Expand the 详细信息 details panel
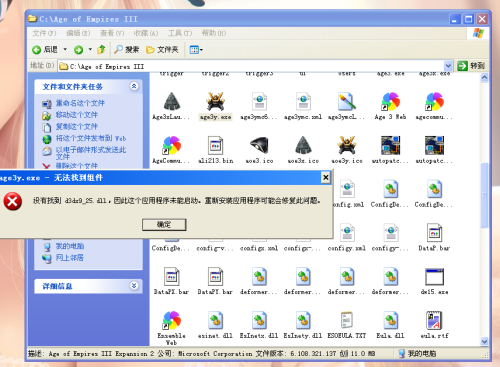Image resolution: width=500 pixels, height=367 pixels. click(x=134, y=286)
